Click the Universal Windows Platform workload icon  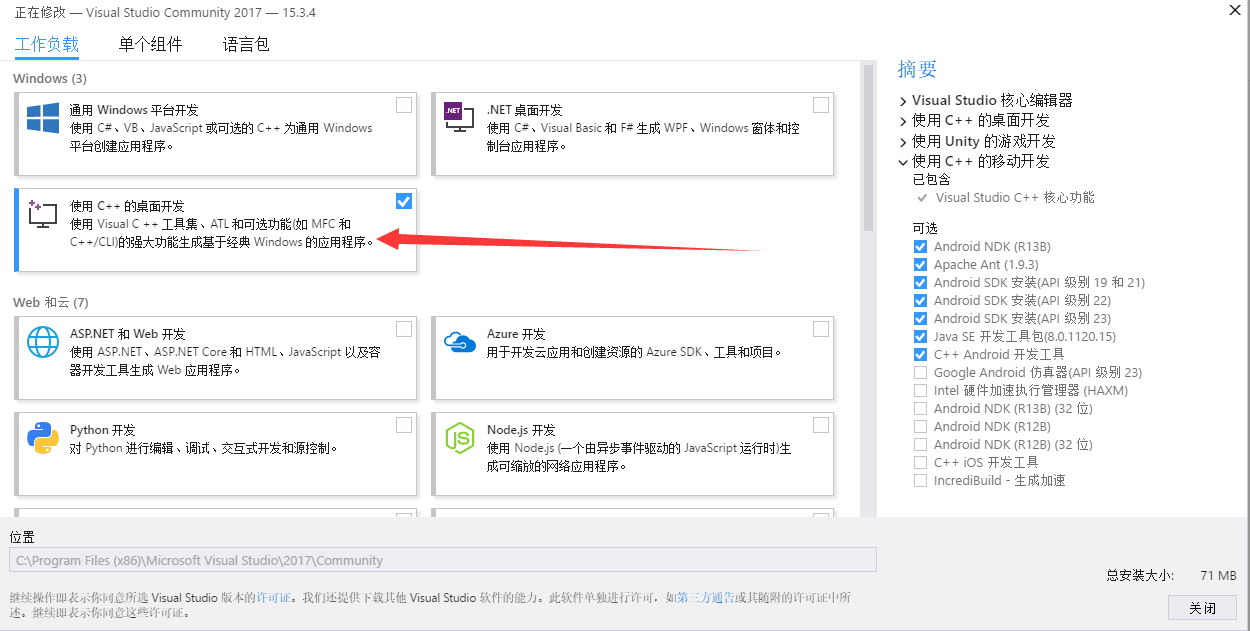[43, 118]
